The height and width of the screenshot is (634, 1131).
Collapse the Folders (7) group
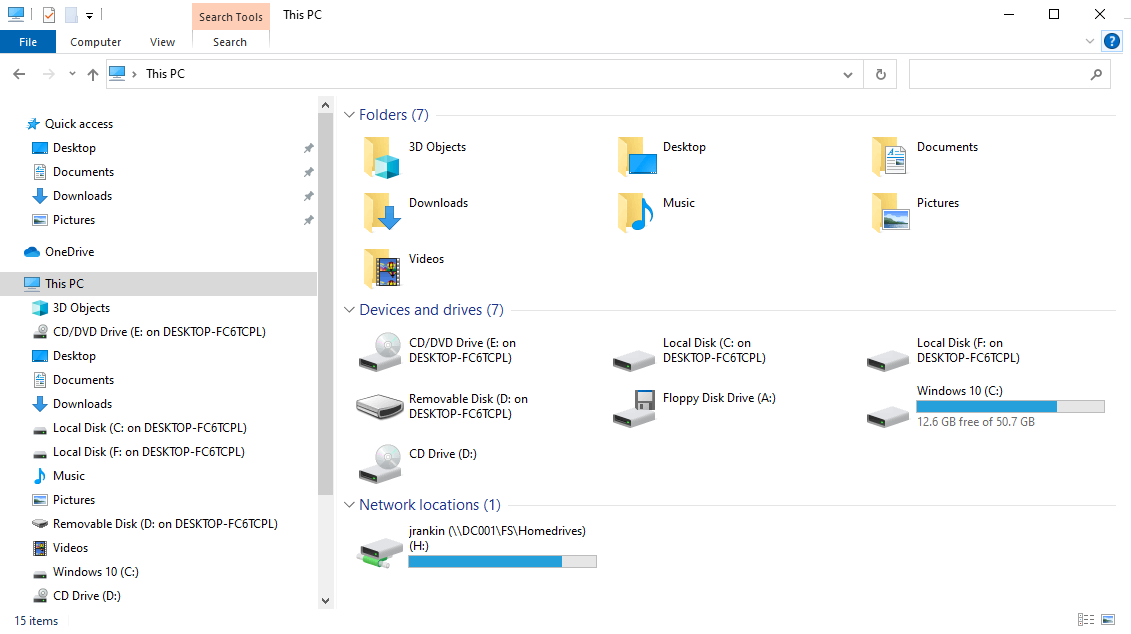tap(349, 115)
